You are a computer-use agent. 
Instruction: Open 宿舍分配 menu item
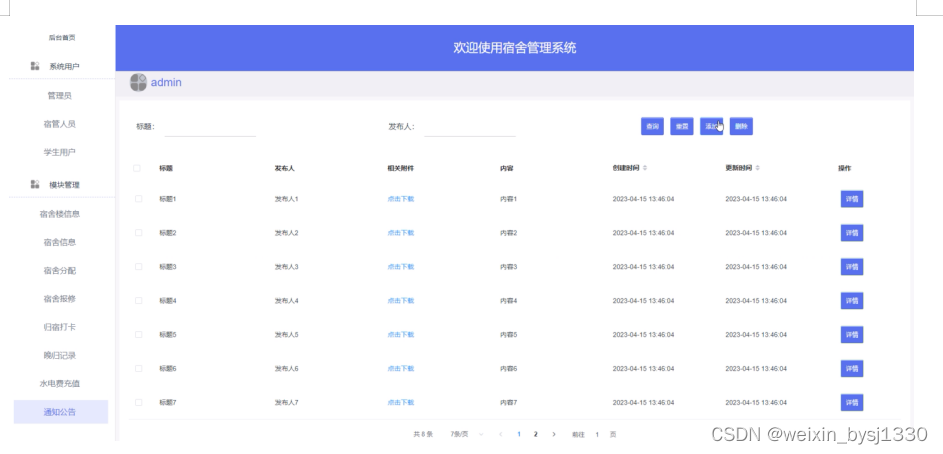60,271
